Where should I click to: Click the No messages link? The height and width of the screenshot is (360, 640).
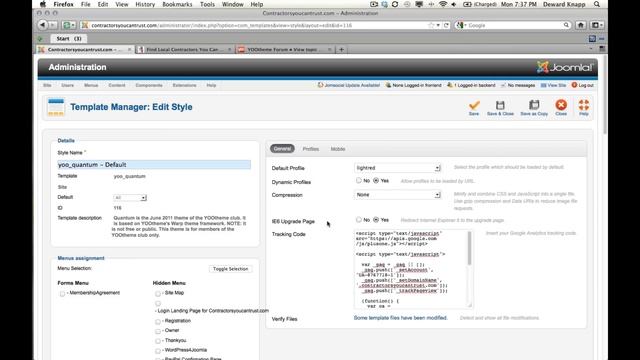point(518,85)
